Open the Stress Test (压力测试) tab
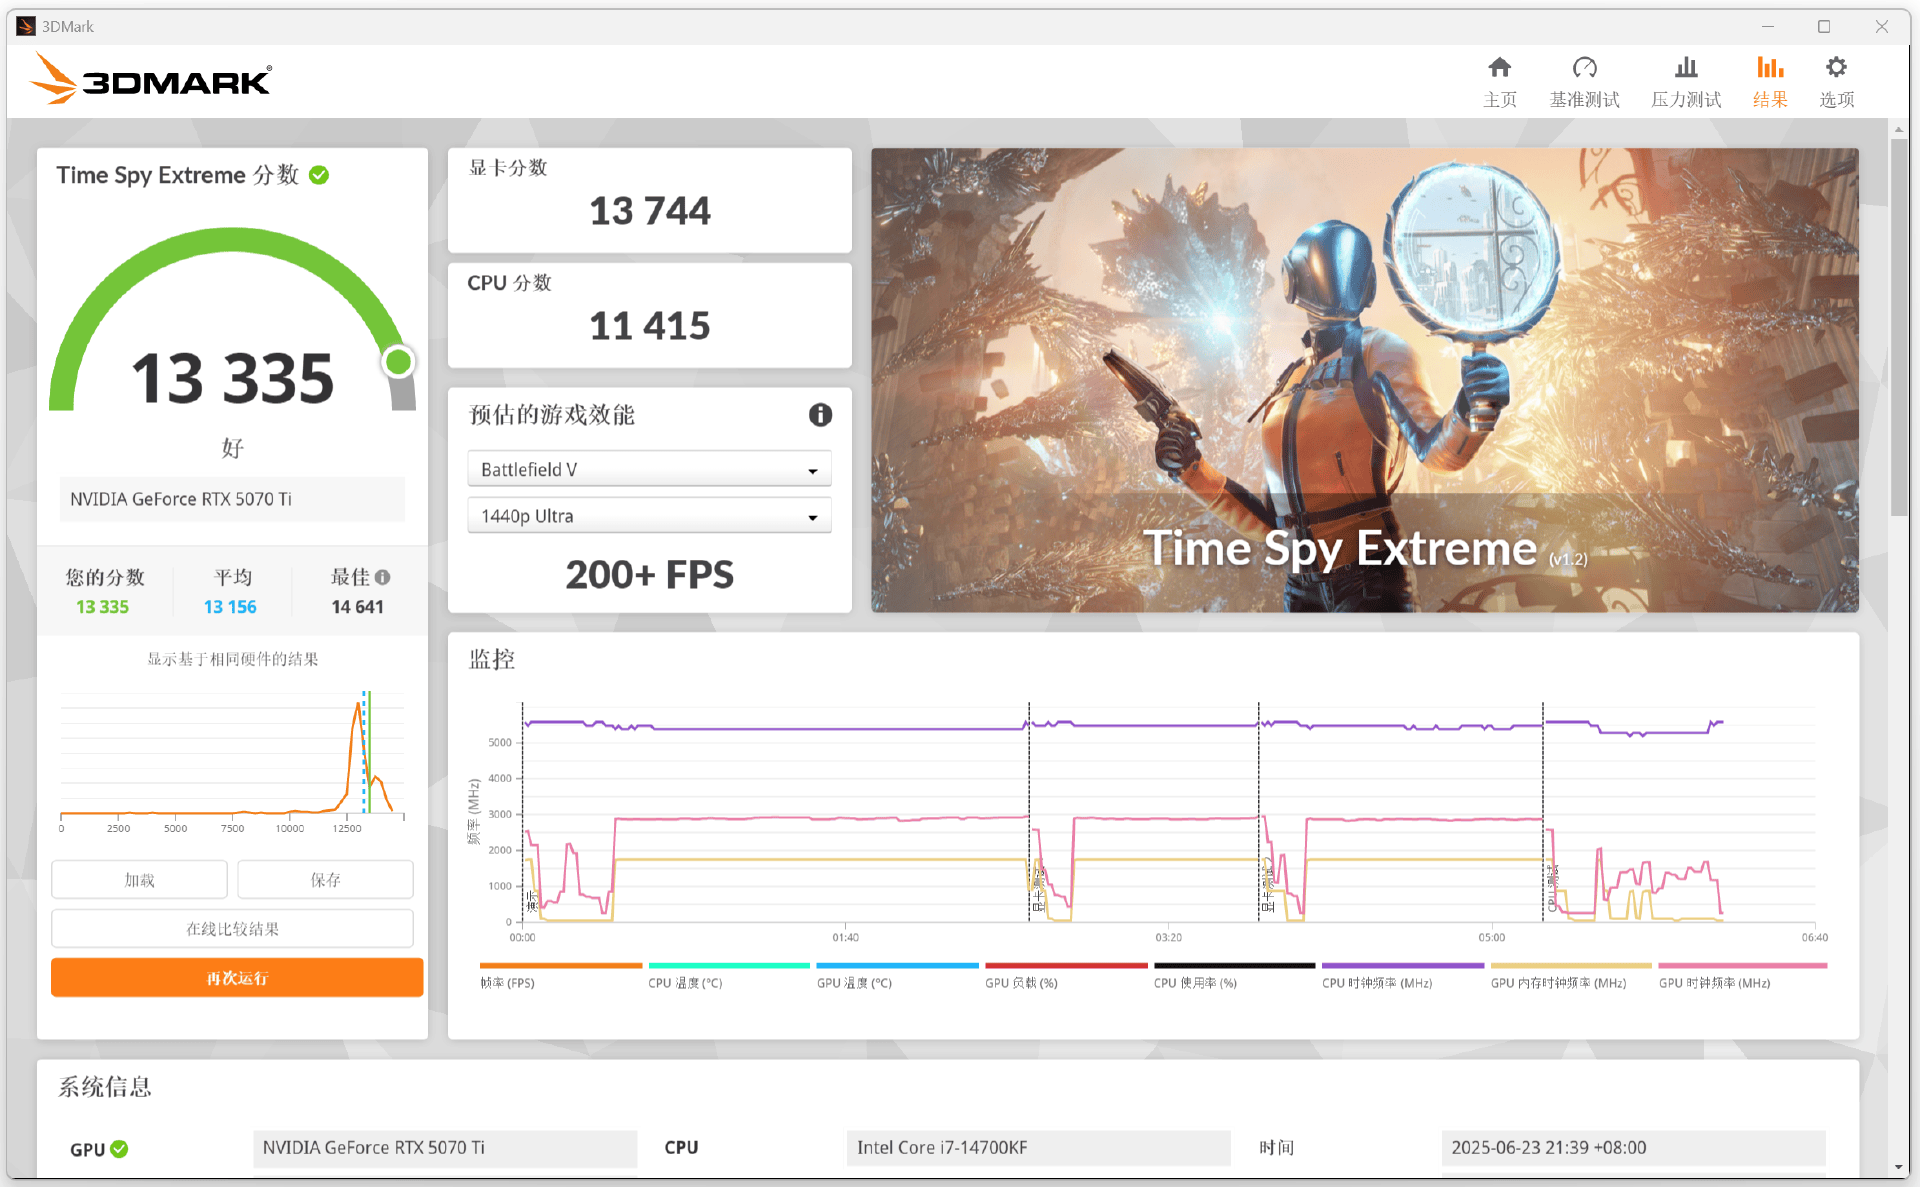Screen dimensions: 1920x1187 pyautogui.click(x=1686, y=82)
